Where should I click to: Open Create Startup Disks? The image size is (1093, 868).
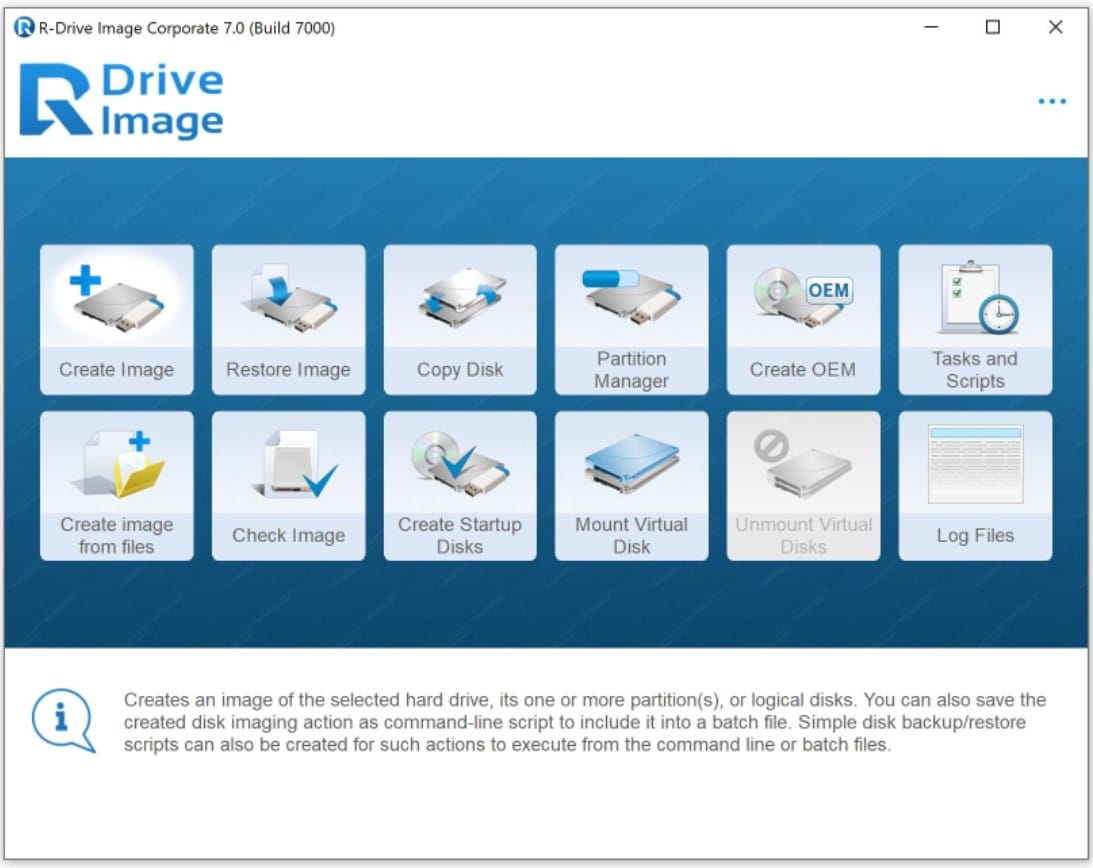[460, 485]
